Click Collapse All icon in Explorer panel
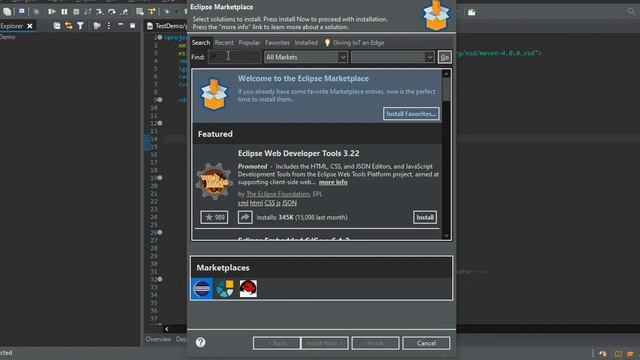Viewport: 640px width, 360px height. coord(57,26)
